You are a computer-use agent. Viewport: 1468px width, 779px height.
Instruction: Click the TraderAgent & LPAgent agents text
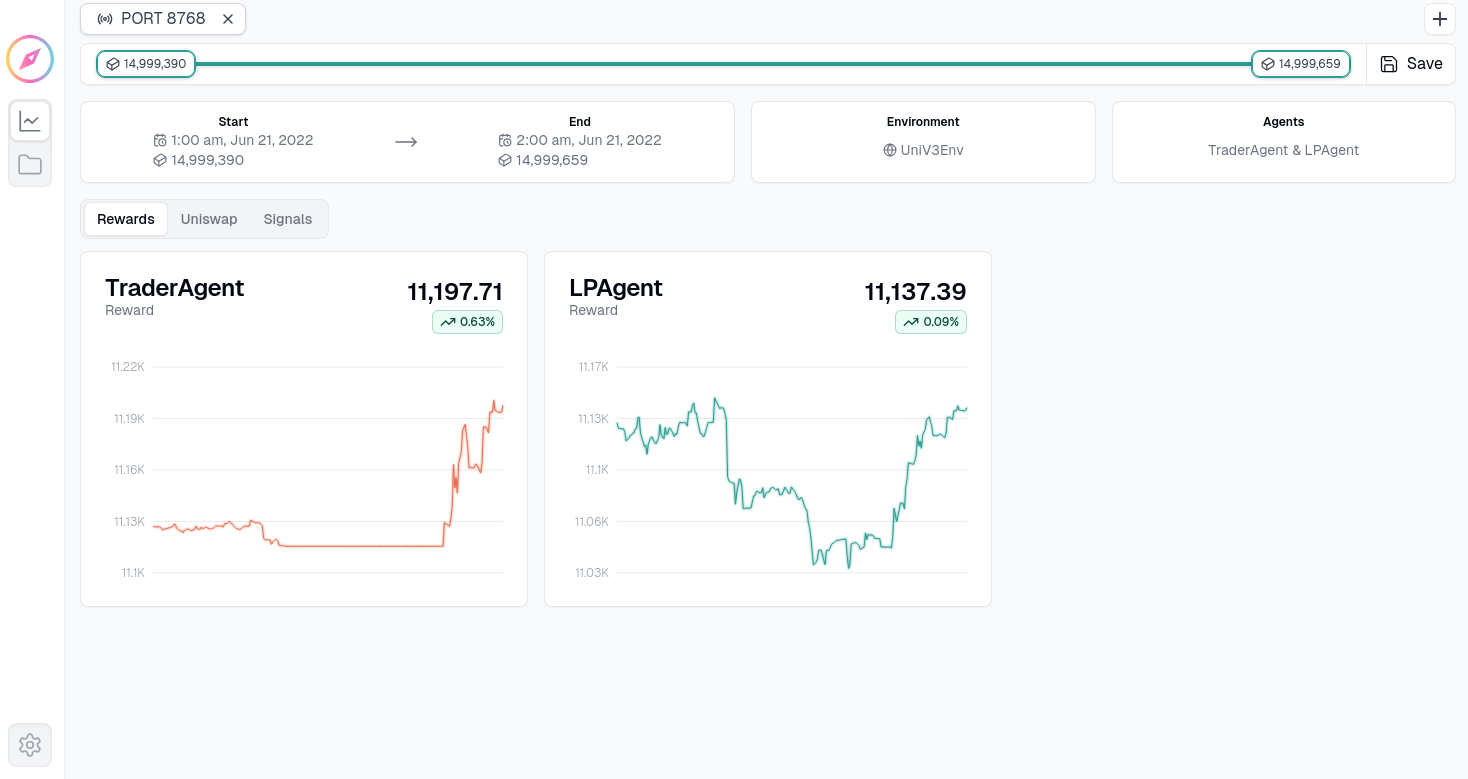(1284, 150)
